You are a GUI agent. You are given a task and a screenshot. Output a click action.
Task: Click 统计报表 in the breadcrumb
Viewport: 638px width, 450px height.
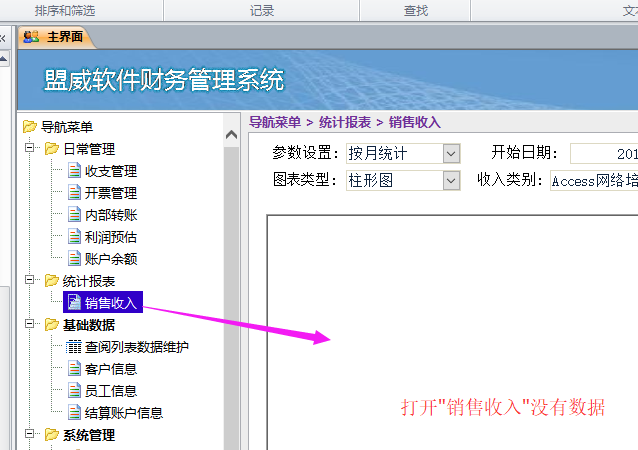click(345, 122)
